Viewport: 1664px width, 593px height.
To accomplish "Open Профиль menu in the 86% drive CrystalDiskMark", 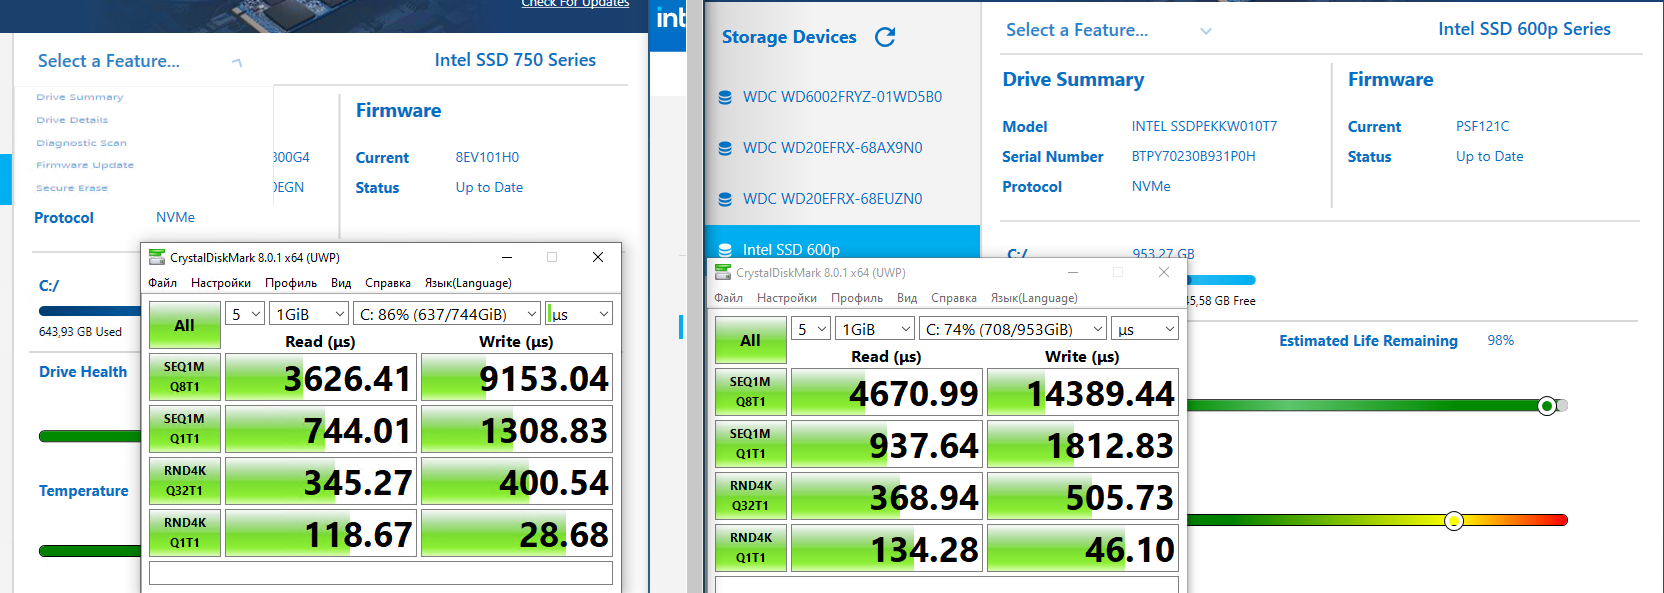I will [x=291, y=283].
